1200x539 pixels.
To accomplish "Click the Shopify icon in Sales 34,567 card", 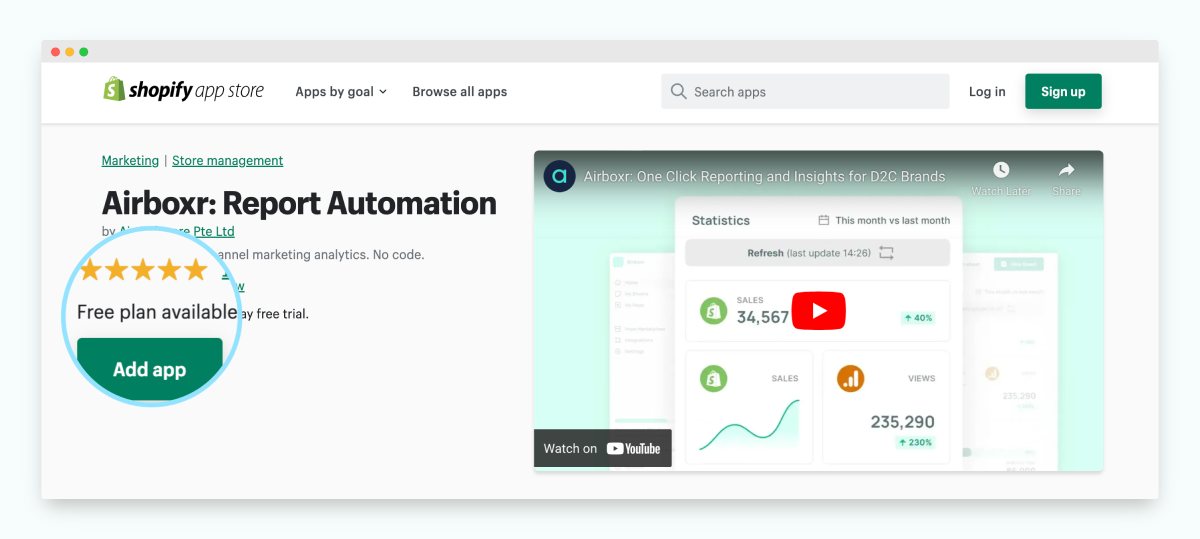I will [x=713, y=310].
